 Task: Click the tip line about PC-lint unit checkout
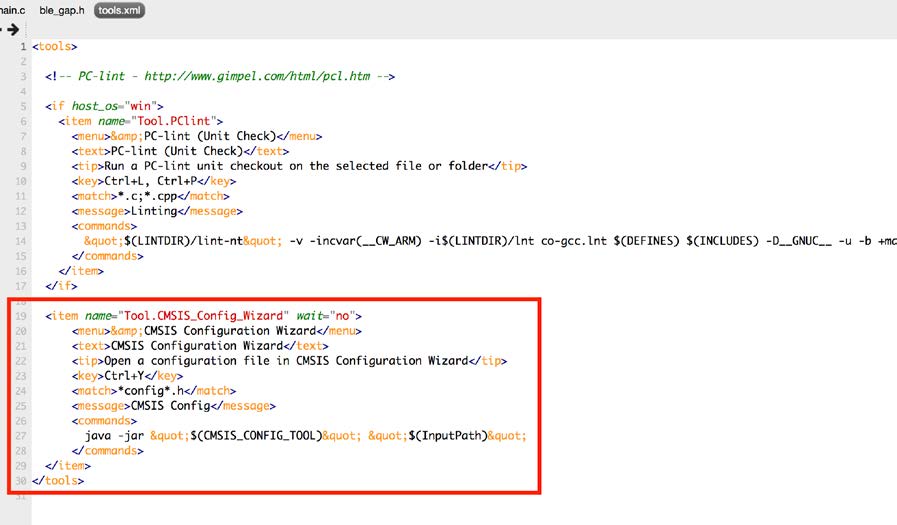(299, 166)
